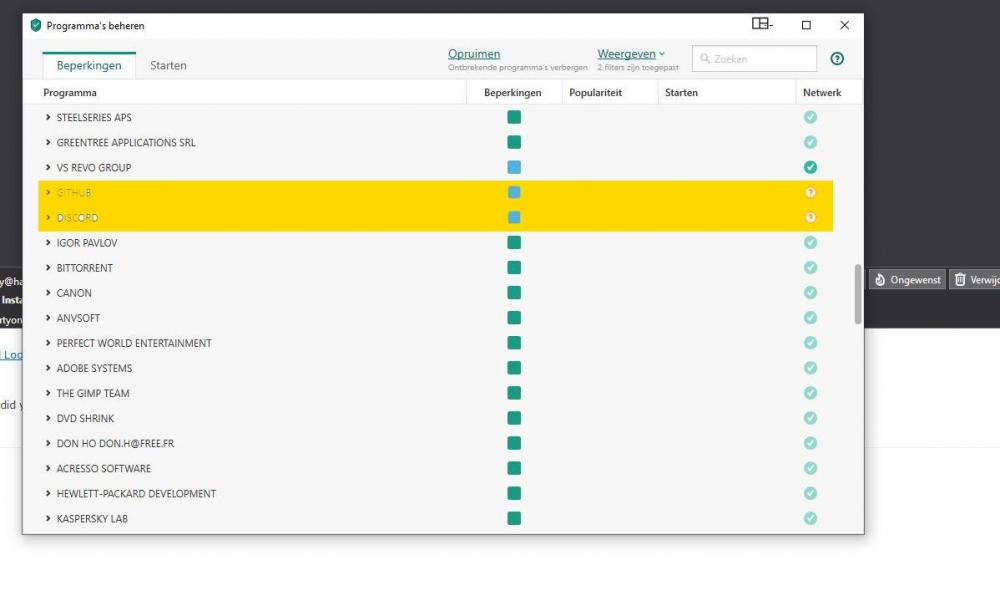Click network checkmark icon for BITTORRENT row

click(810, 268)
